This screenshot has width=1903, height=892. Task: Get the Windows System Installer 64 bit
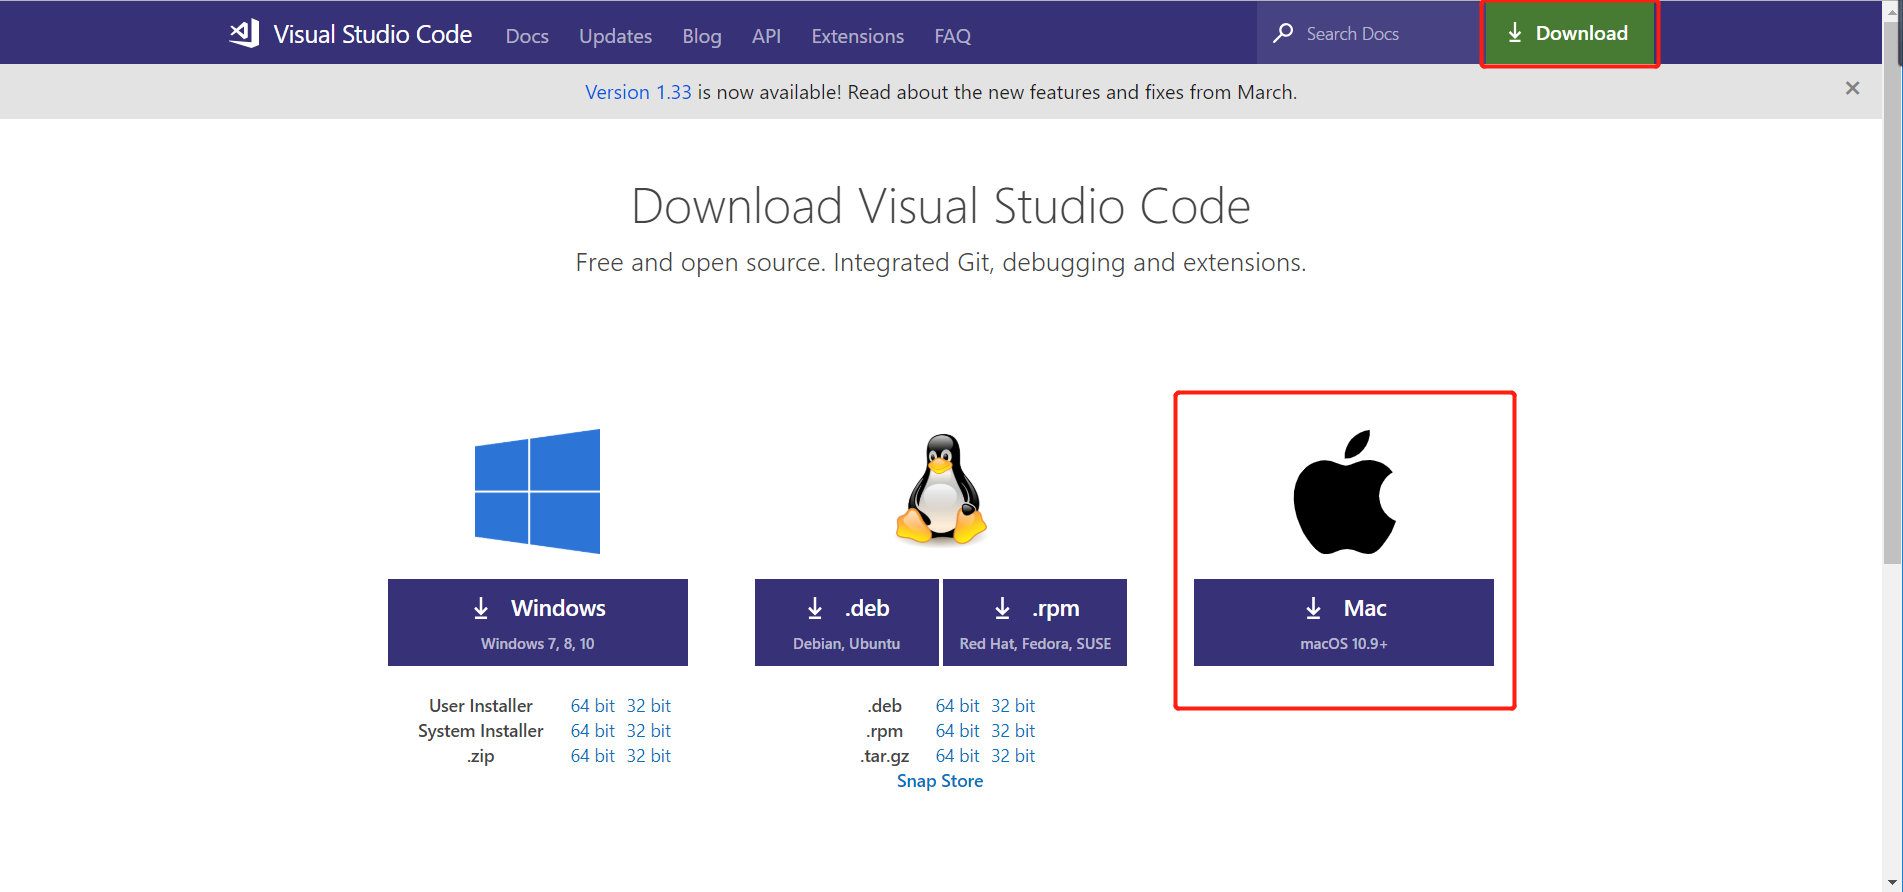click(x=593, y=731)
